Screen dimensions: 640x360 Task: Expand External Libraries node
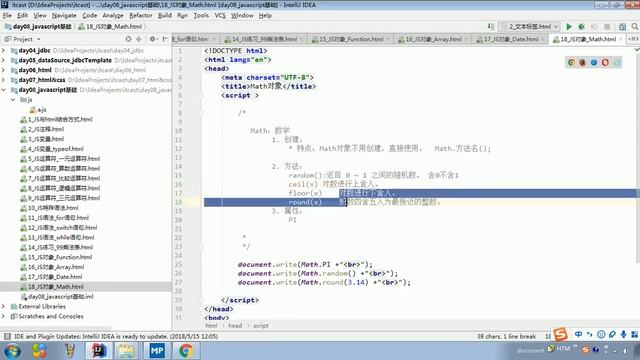tap(4, 307)
